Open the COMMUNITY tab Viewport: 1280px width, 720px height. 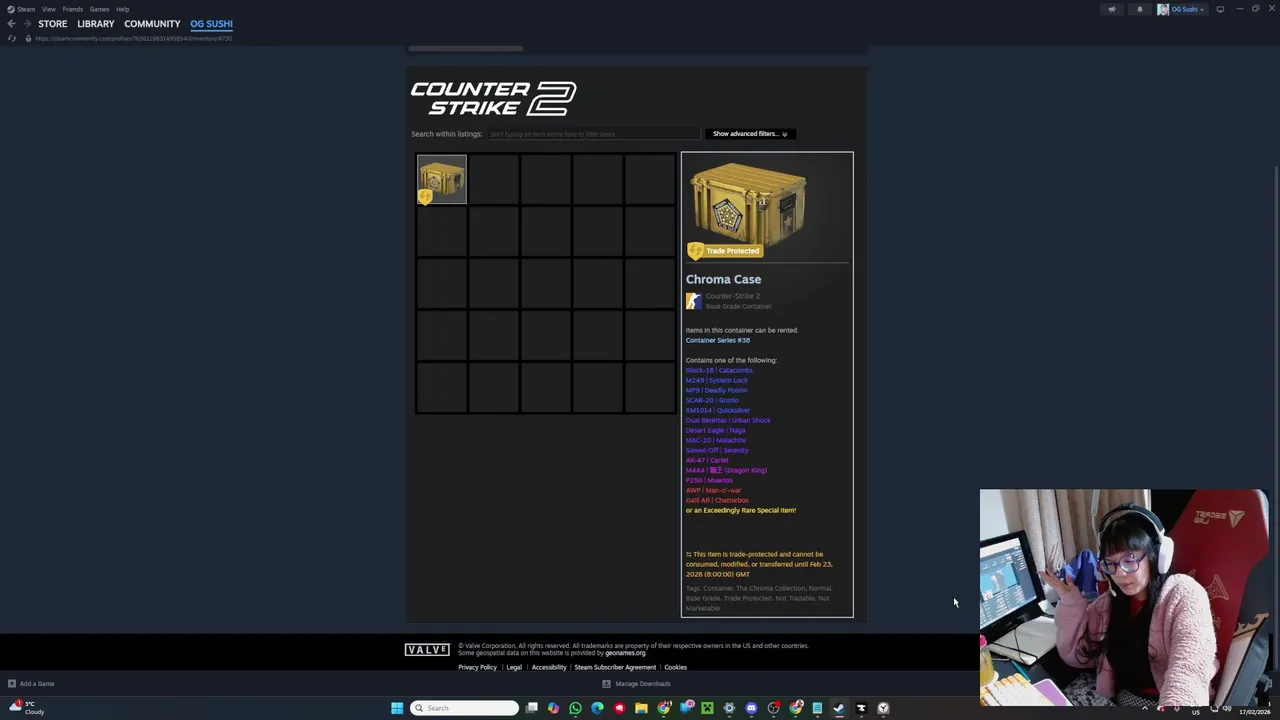pos(152,24)
